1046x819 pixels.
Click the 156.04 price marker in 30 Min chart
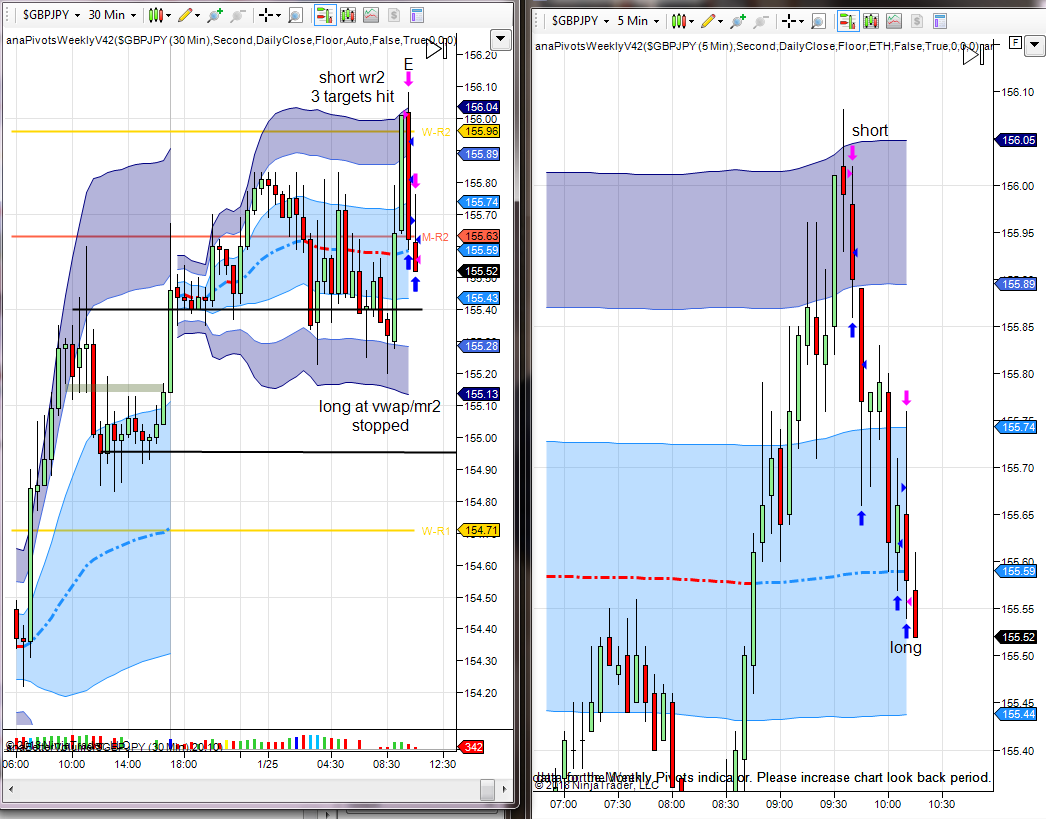[x=480, y=107]
